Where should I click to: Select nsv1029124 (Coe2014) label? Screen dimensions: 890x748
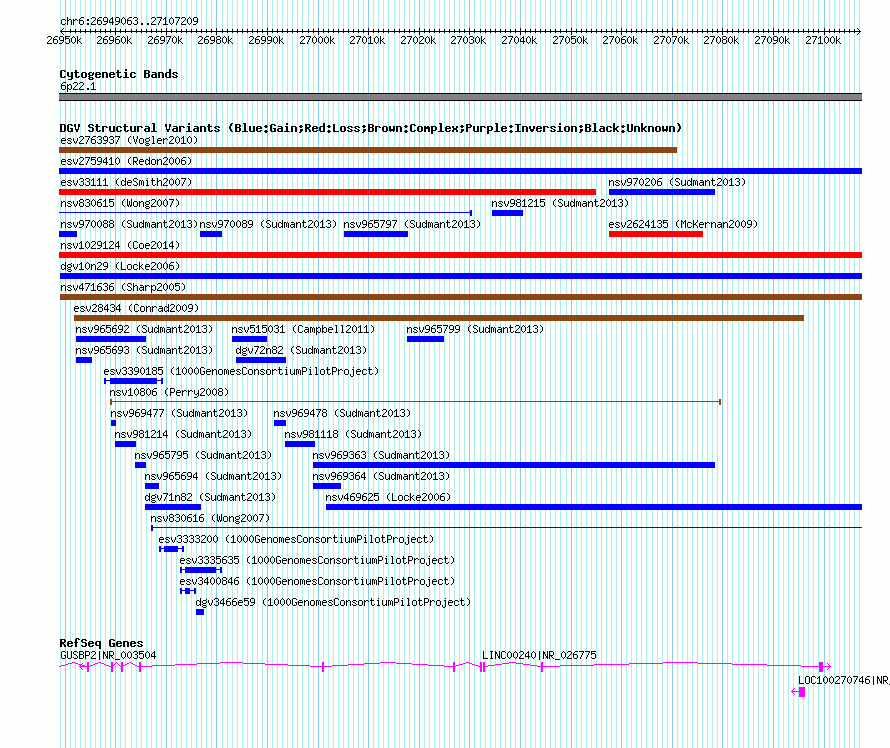[120, 245]
